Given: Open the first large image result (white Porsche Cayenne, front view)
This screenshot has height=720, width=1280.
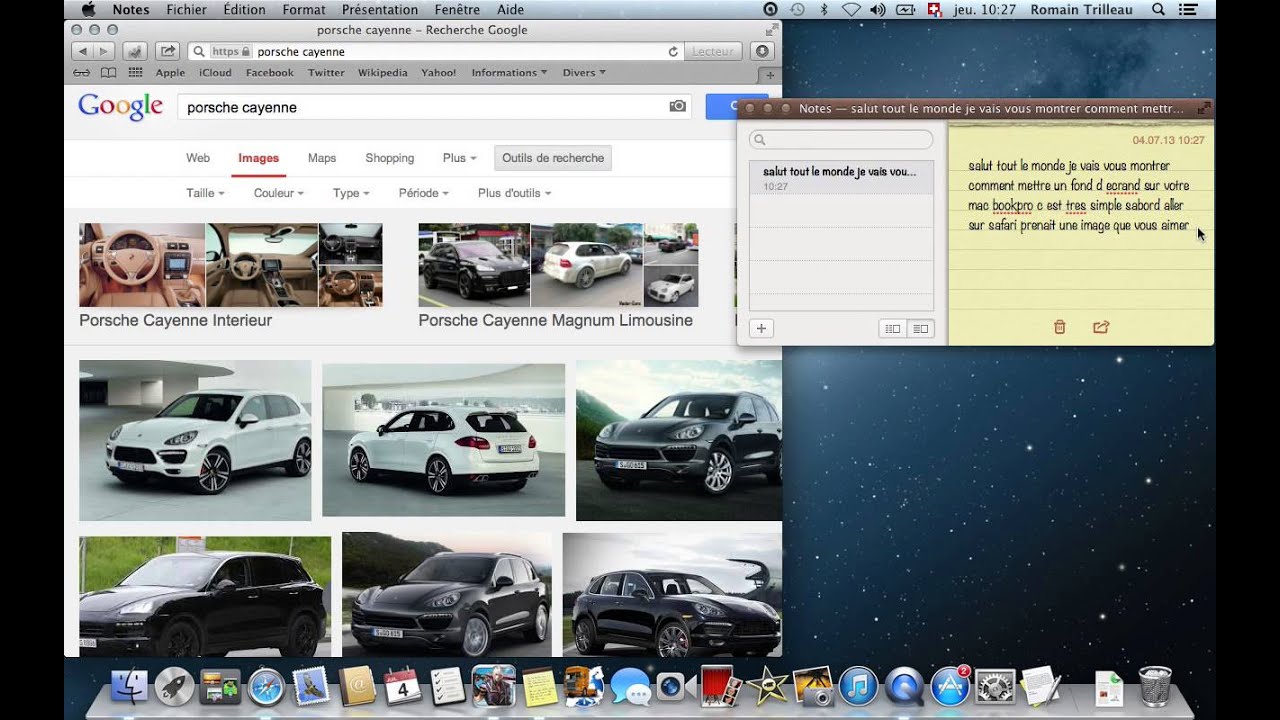Looking at the screenshot, I should (195, 440).
